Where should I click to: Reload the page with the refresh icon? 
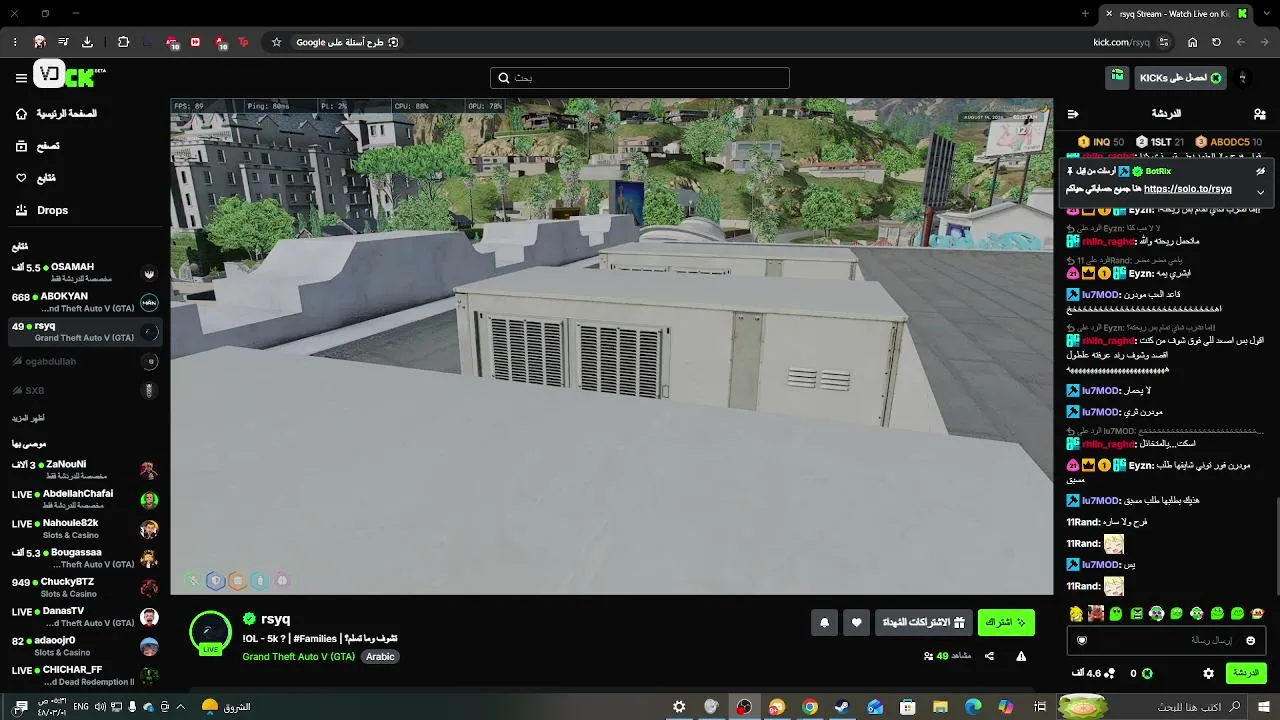click(1216, 42)
